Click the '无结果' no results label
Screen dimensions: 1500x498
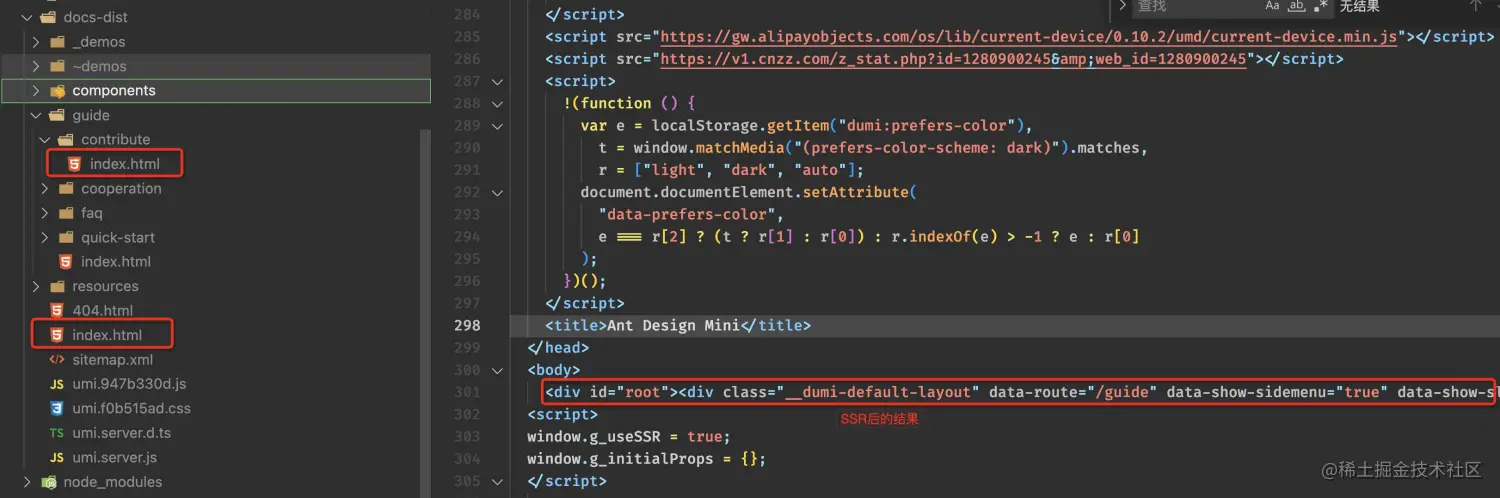coord(1359,6)
